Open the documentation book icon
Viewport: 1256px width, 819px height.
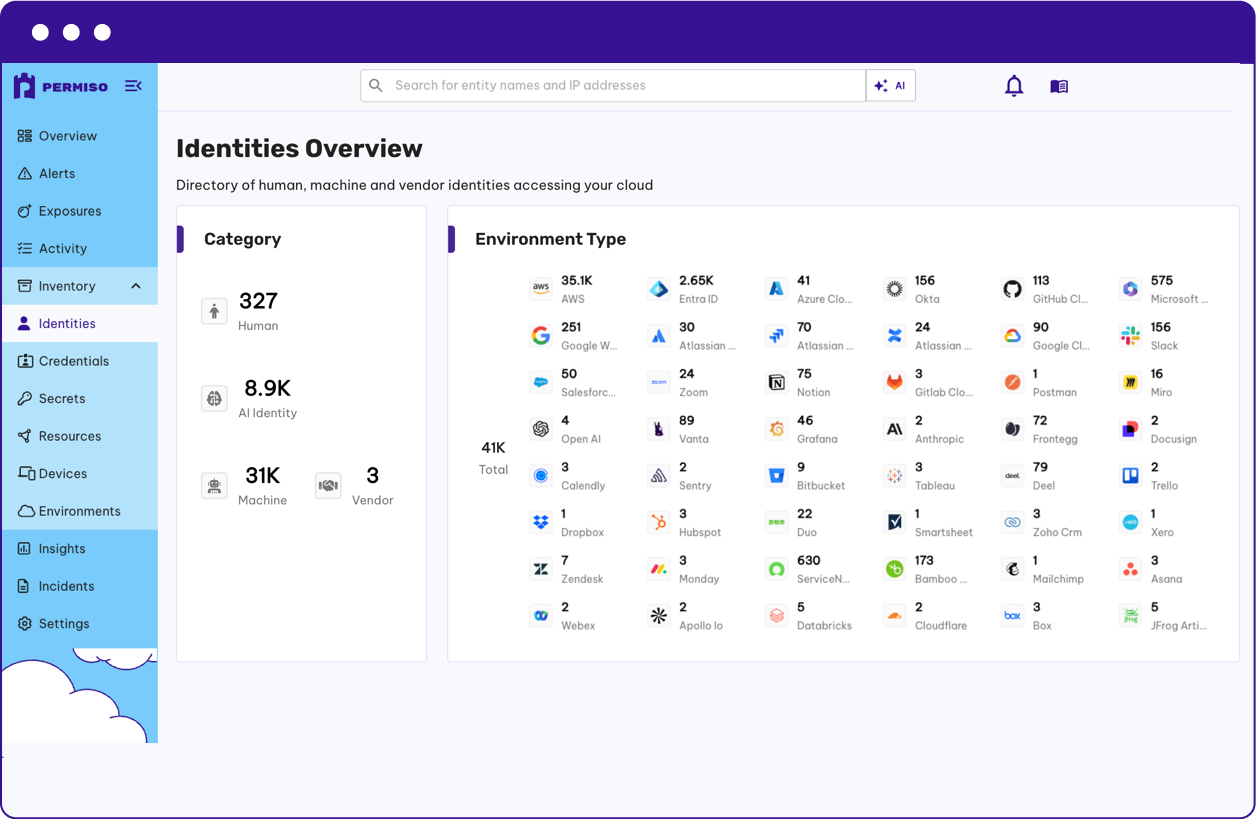[1059, 87]
